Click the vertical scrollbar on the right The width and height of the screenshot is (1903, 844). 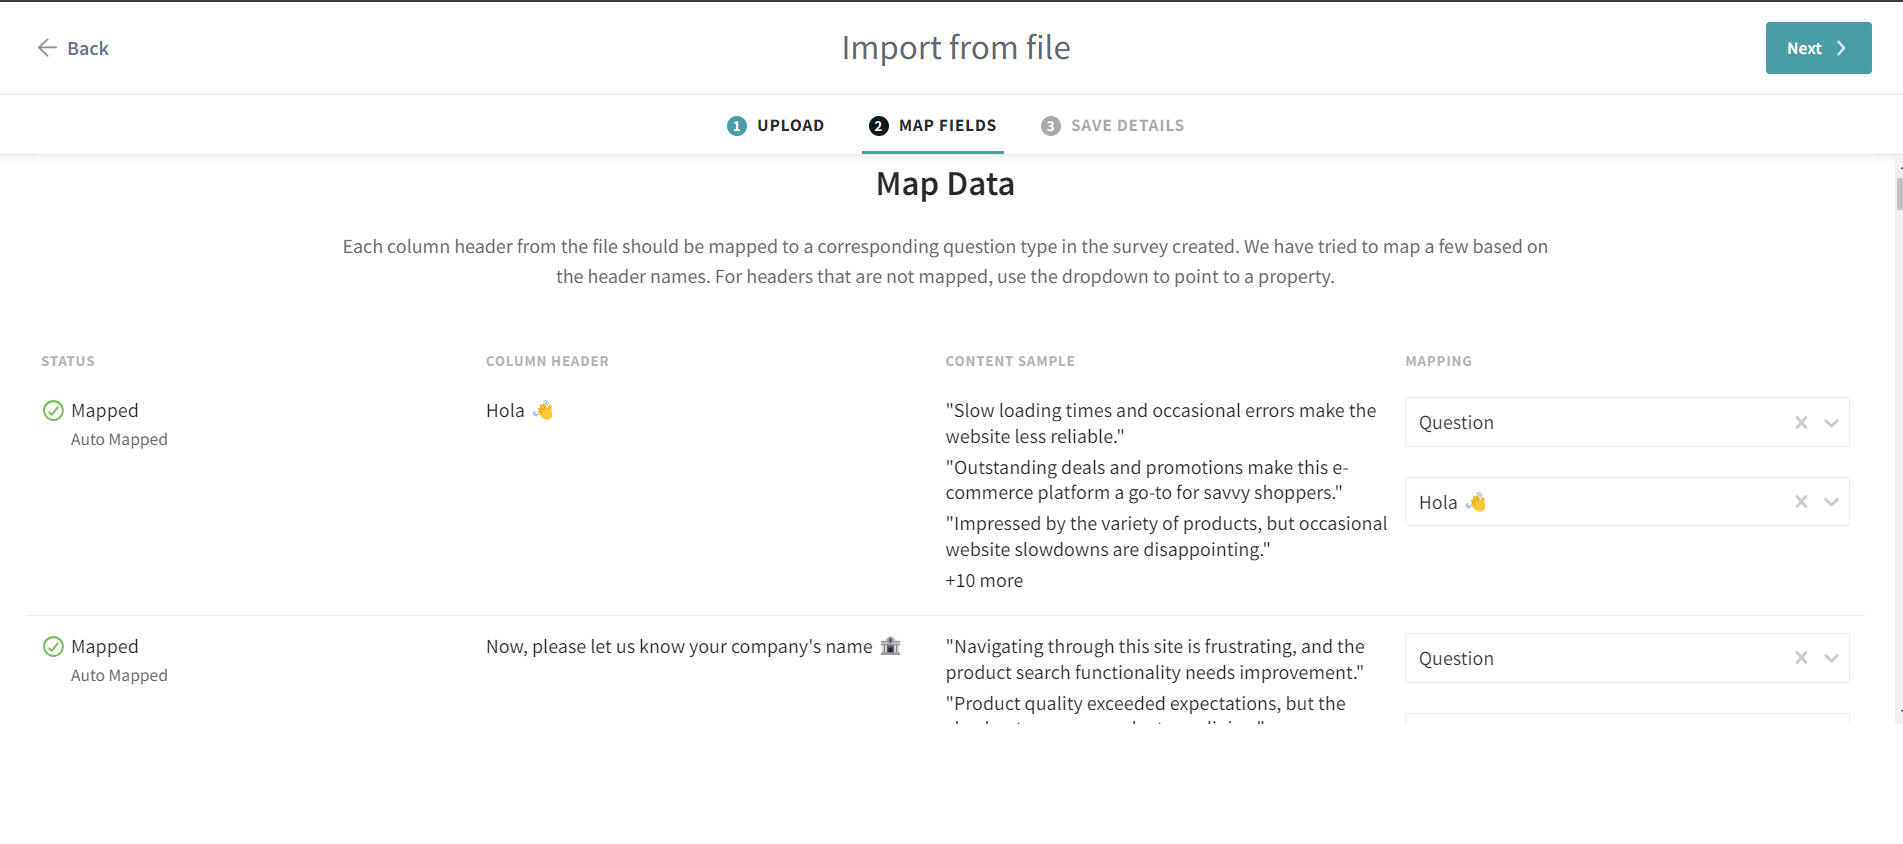point(1898,194)
